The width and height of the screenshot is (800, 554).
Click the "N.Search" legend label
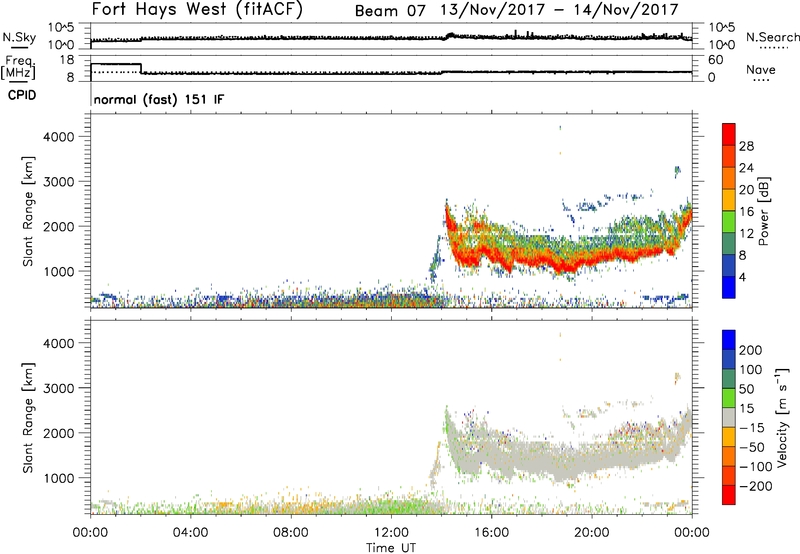click(772, 37)
